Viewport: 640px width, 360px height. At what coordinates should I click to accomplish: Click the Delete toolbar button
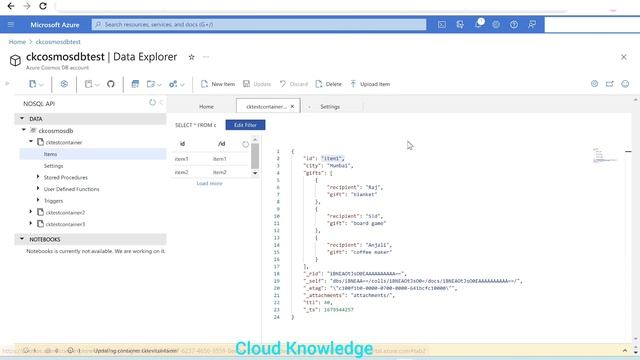point(329,84)
